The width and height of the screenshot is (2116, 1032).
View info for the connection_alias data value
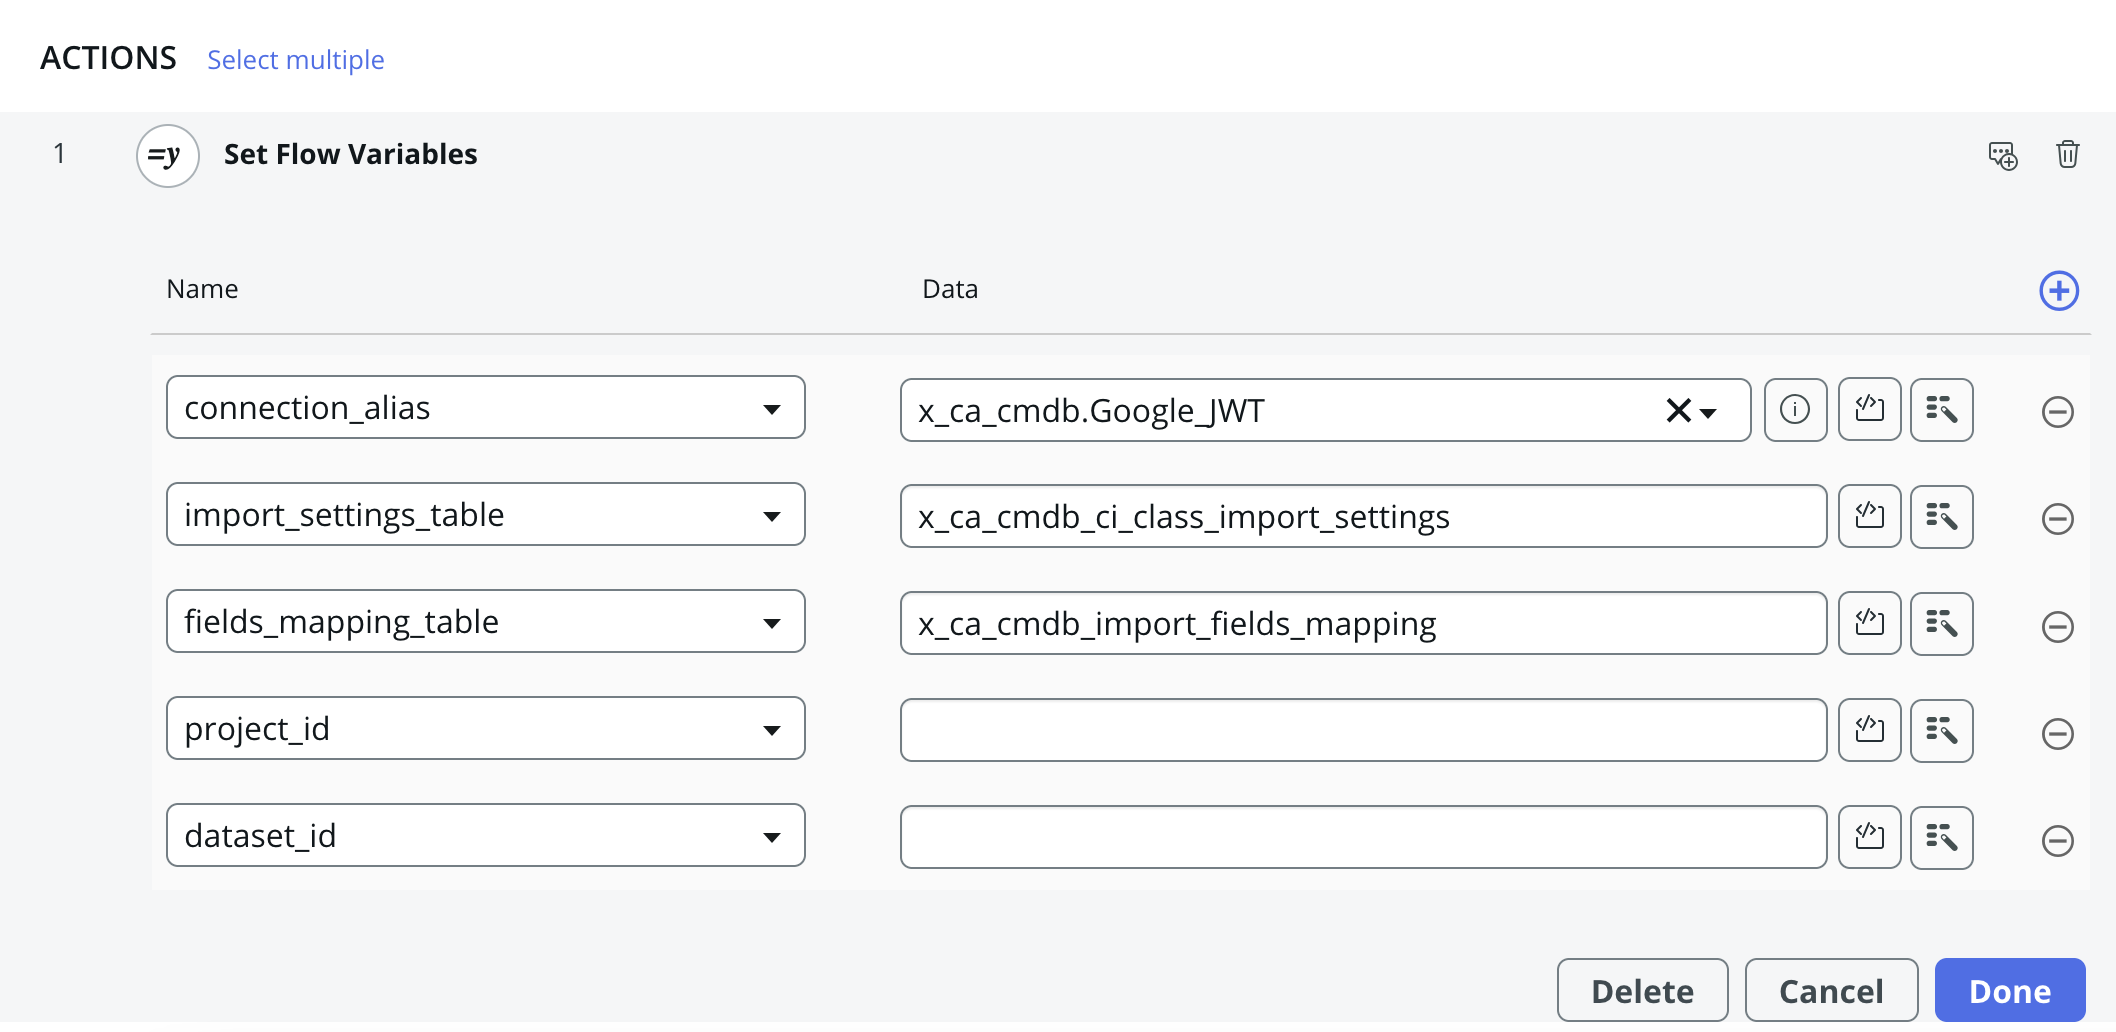click(x=1795, y=409)
